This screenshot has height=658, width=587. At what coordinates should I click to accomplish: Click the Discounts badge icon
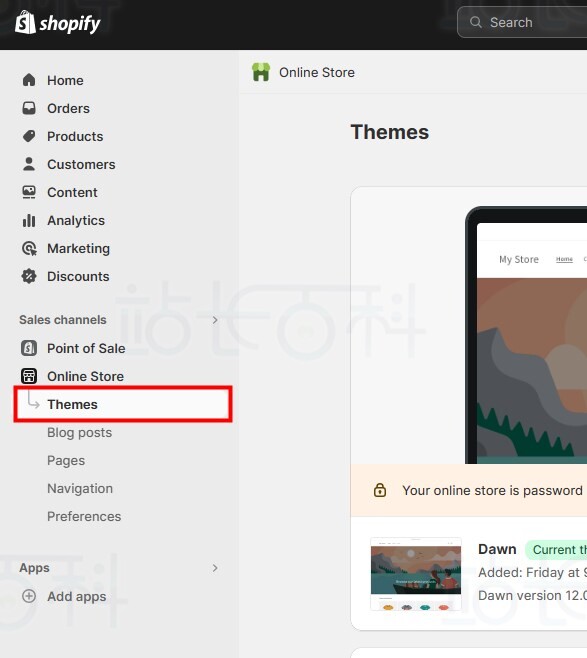coord(29,276)
